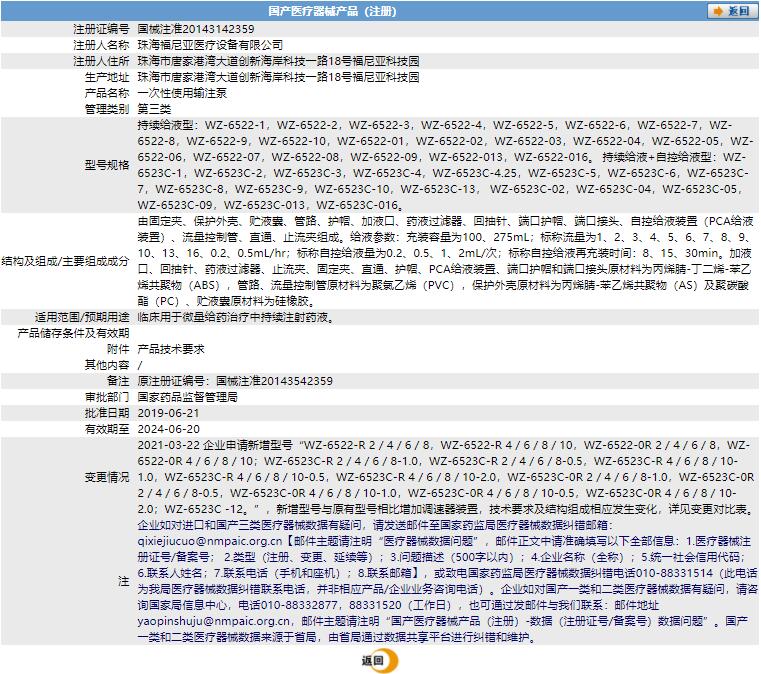Click the value 国家药品监督管理局

pos(188,397)
